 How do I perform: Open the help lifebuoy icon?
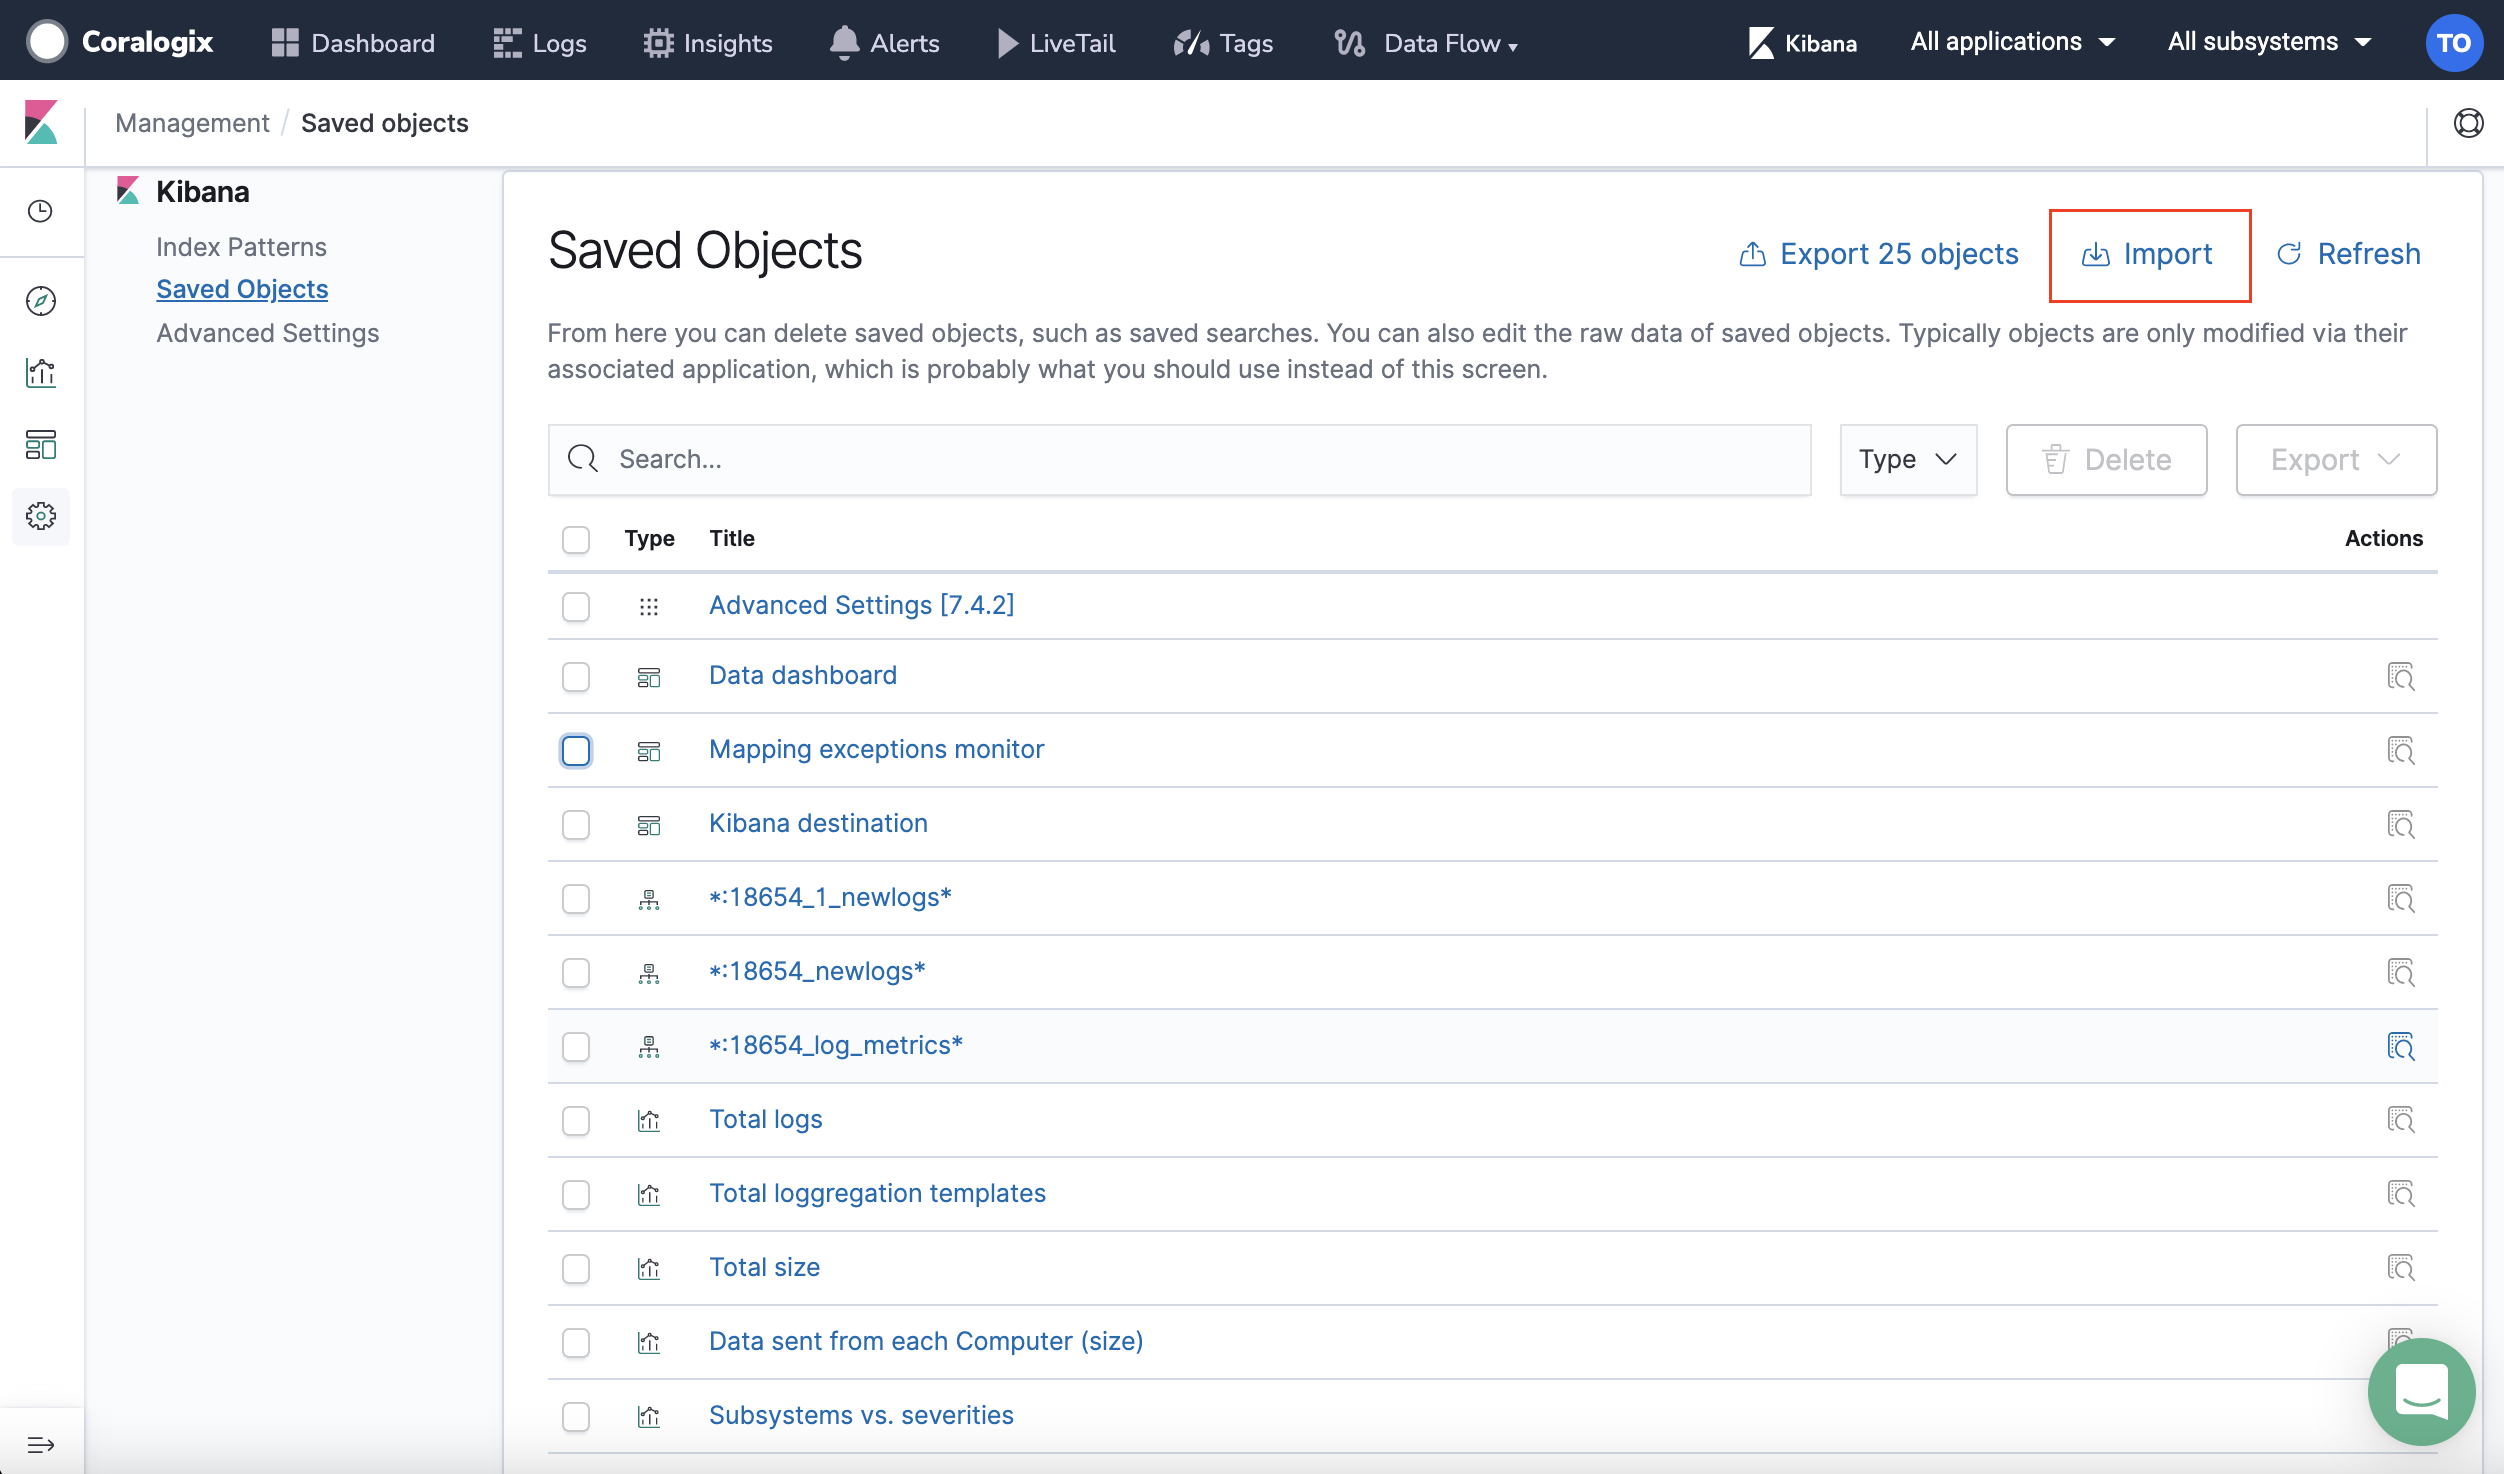point(2468,123)
